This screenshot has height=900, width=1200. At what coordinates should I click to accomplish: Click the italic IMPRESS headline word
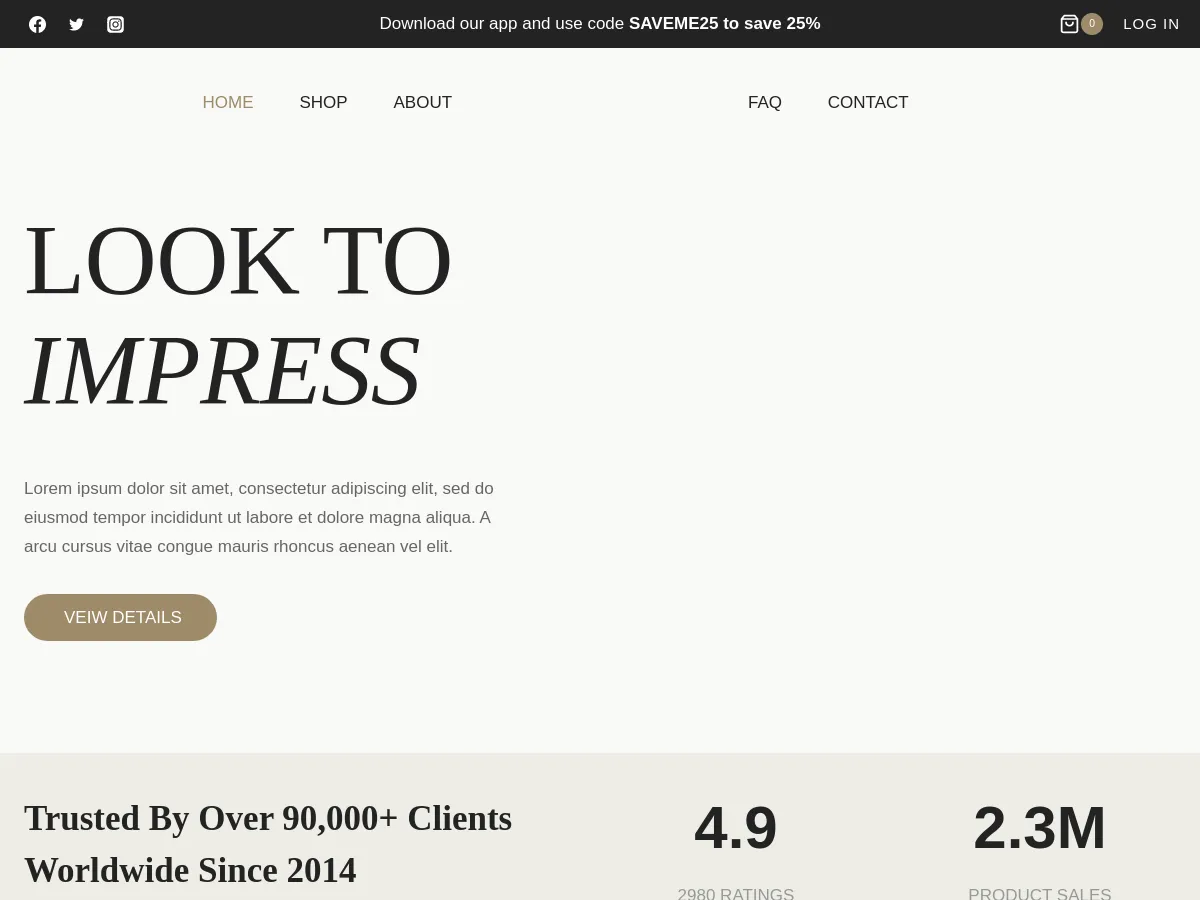222,371
